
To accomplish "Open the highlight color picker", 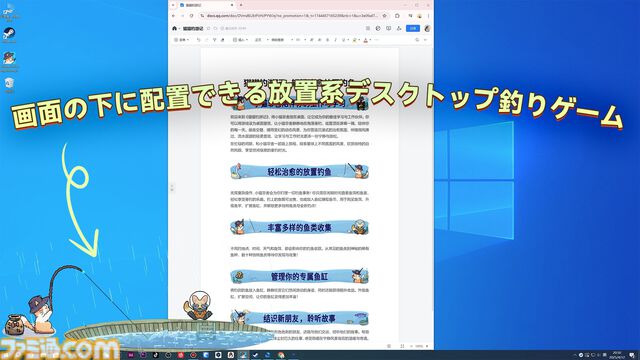I will (x=355, y=40).
